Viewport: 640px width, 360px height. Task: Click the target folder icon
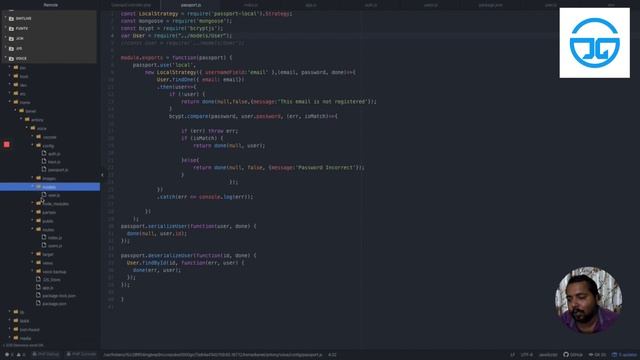(x=39, y=254)
